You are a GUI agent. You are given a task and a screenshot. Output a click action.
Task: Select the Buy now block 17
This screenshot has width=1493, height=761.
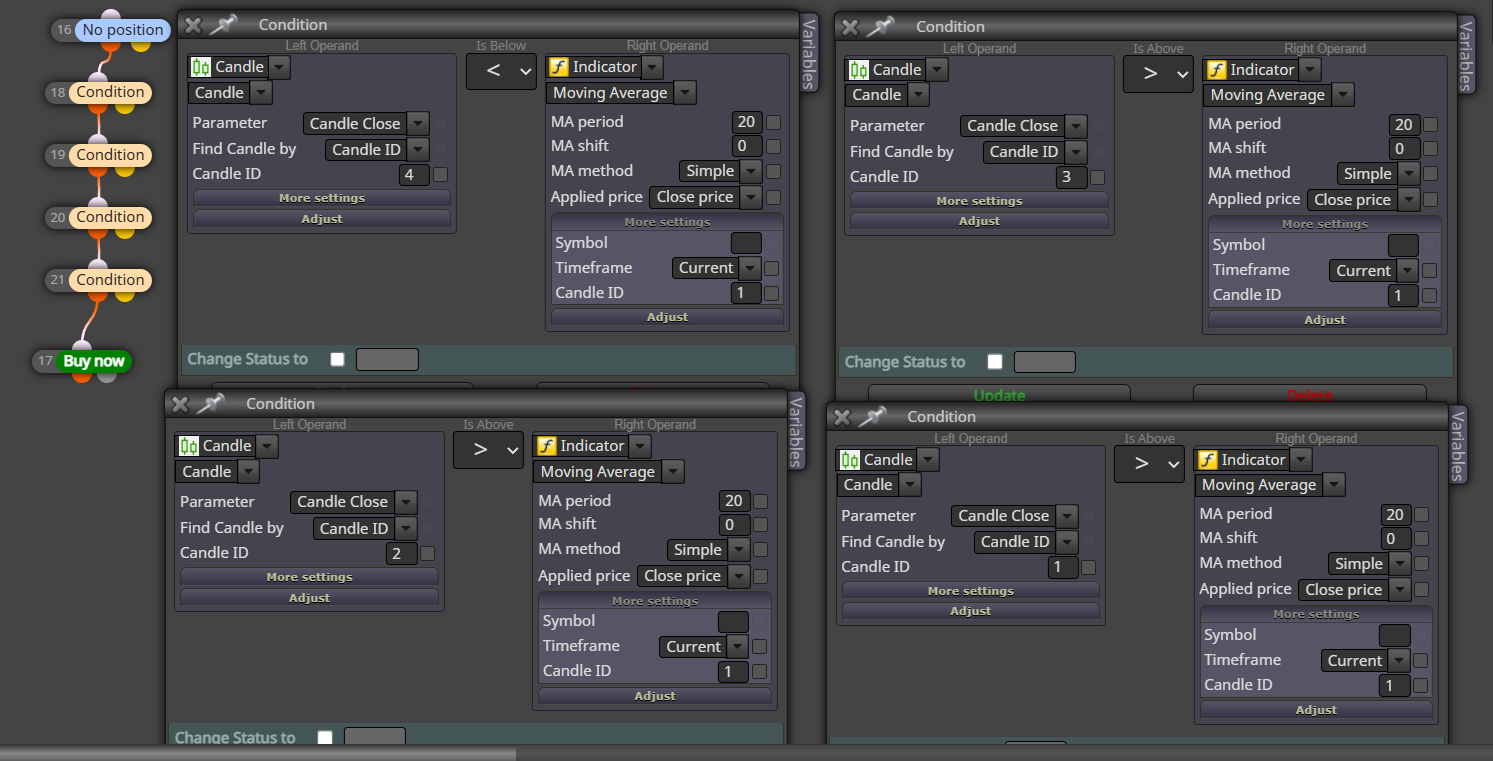click(x=93, y=361)
